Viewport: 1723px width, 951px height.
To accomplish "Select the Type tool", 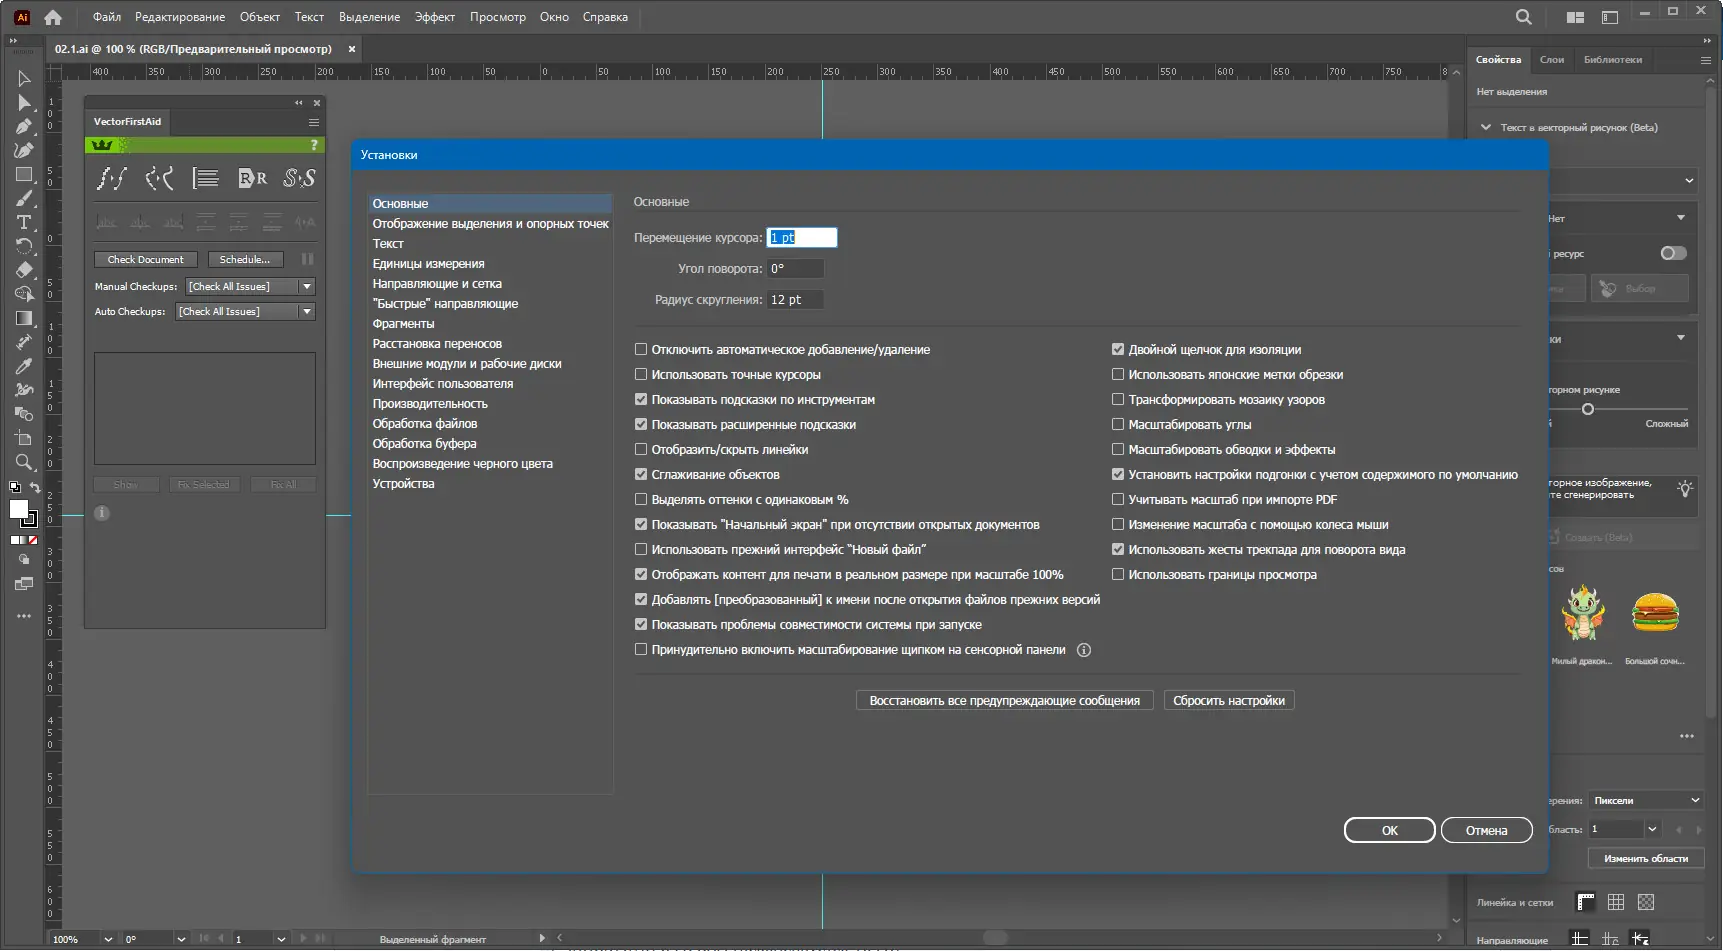I will click(24, 222).
